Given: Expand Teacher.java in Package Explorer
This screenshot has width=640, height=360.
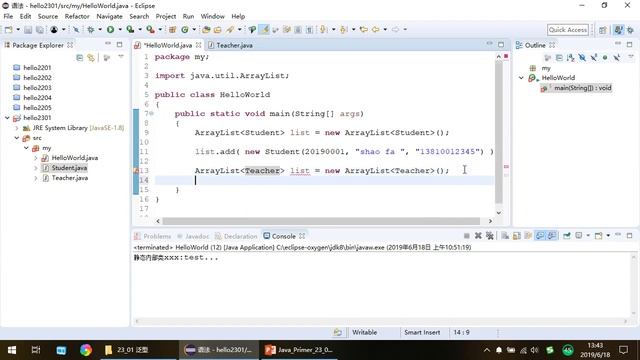Looking at the screenshot, I should pos(36,178).
